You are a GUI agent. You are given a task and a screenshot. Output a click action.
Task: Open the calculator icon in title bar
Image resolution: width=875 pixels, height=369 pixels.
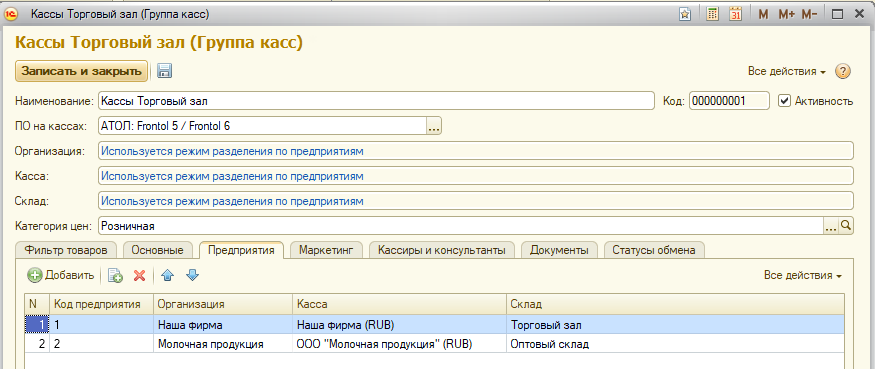tap(713, 15)
